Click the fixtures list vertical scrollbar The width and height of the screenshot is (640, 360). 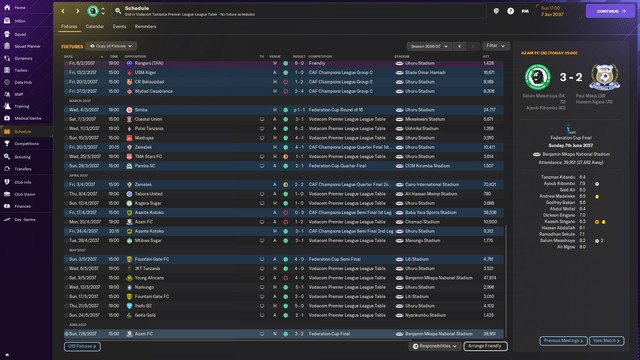pyautogui.click(x=506, y=282)
